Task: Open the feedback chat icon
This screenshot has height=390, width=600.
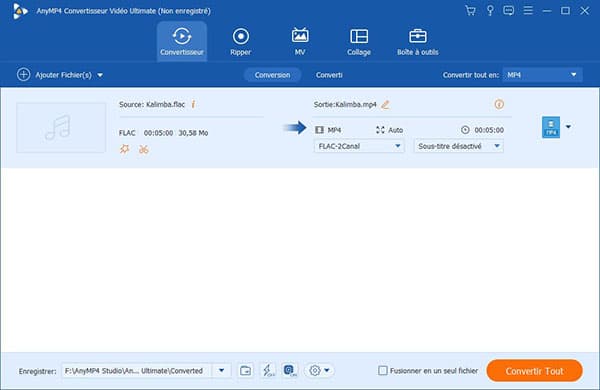Action: pyautogui.click(x=509, y=11)
